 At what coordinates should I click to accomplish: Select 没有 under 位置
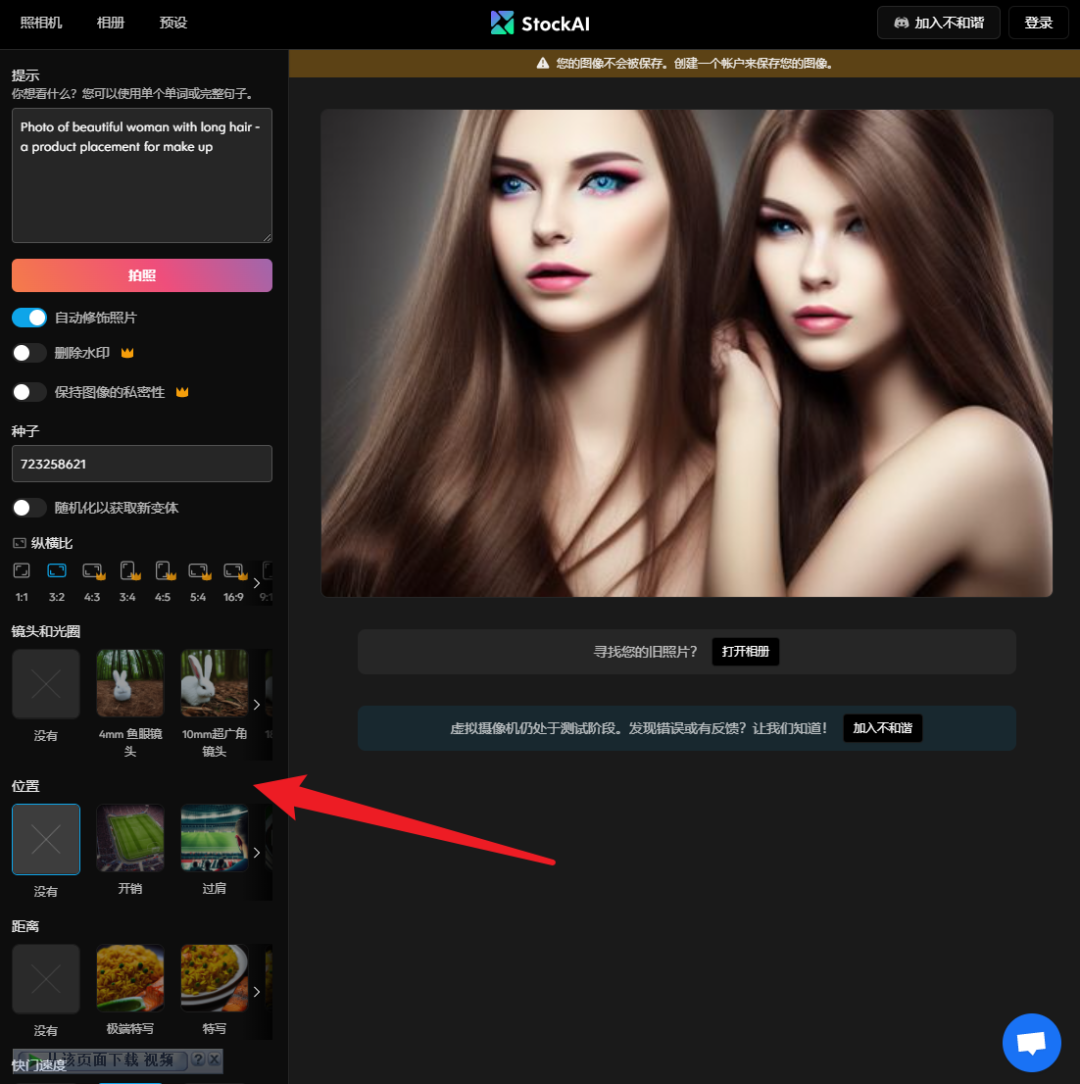[46, 839]
